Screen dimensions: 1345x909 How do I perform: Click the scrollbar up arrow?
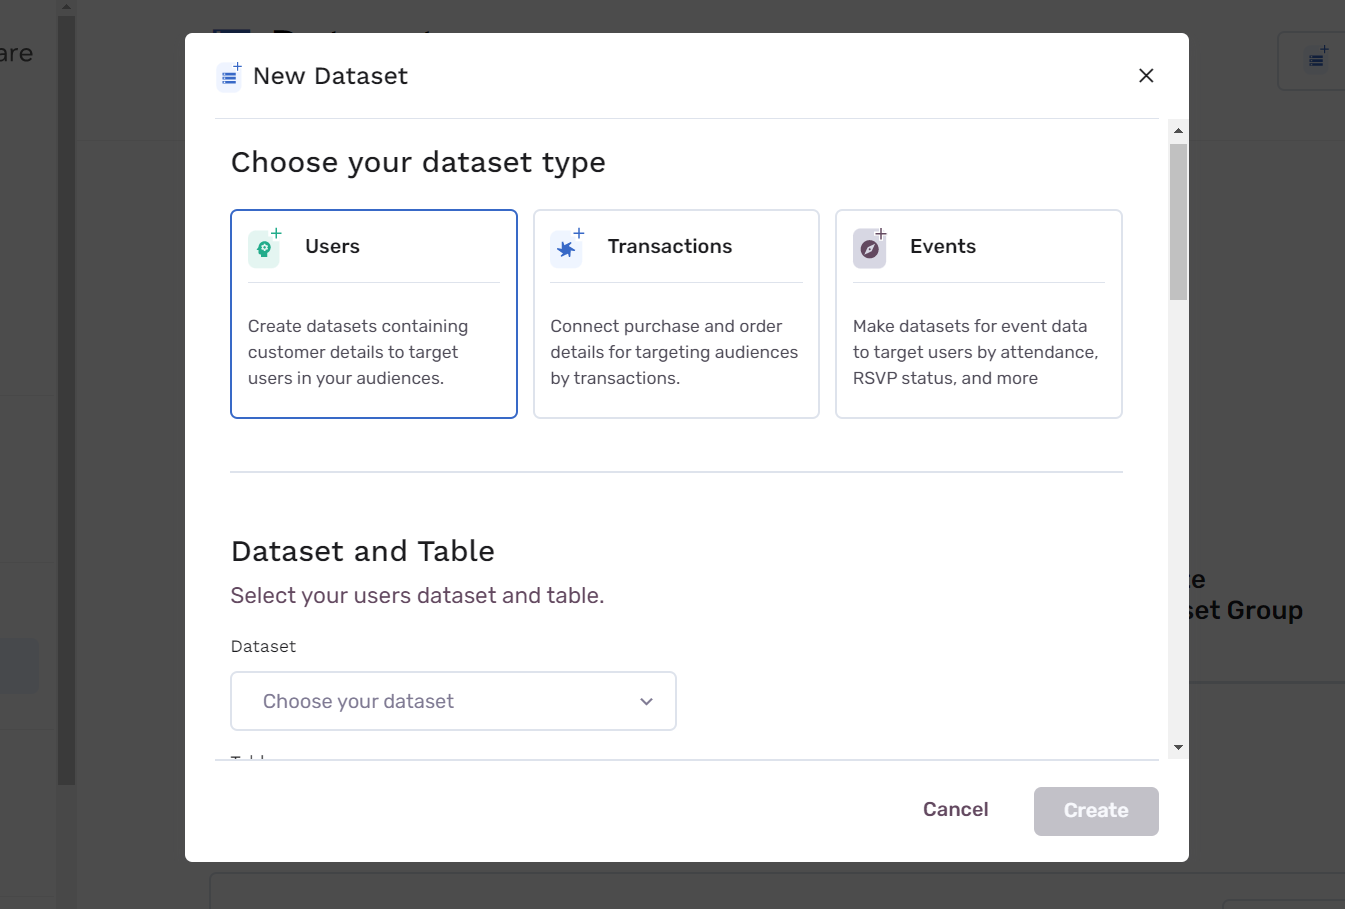pyautogui.click(x=1178, y=130)
